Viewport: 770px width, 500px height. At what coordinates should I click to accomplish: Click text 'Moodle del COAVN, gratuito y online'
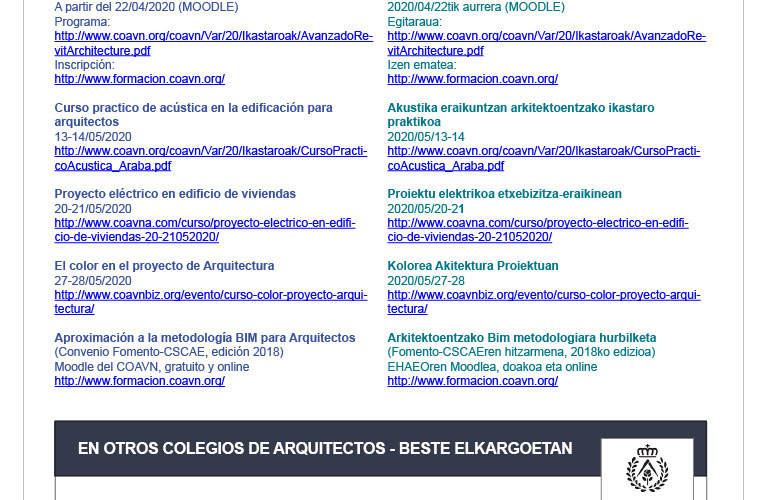(152, 366)
